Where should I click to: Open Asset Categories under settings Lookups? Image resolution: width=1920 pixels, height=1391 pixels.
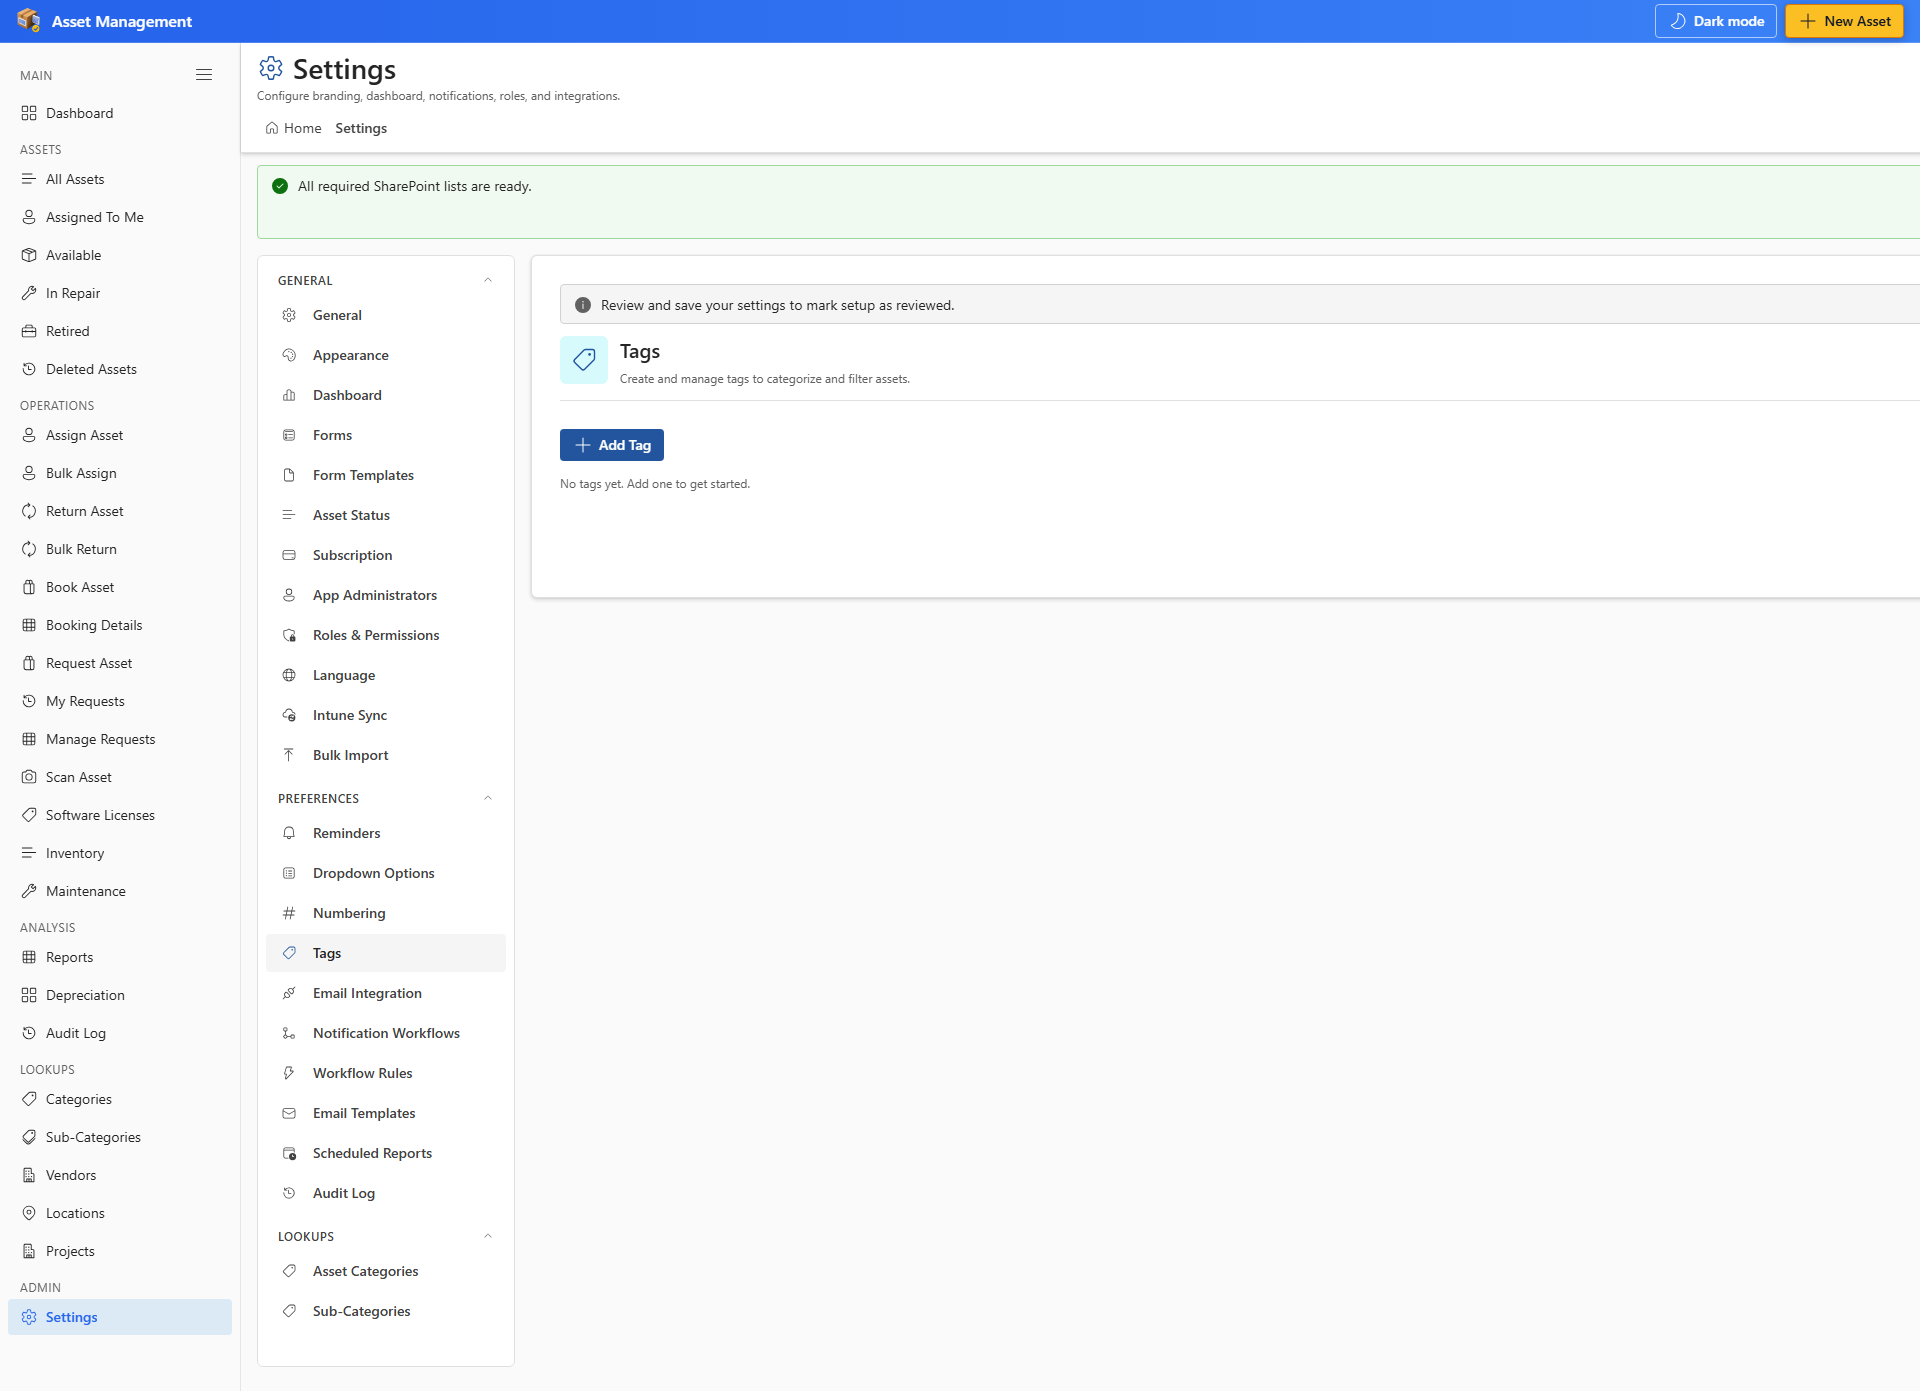coord(386,1271)
